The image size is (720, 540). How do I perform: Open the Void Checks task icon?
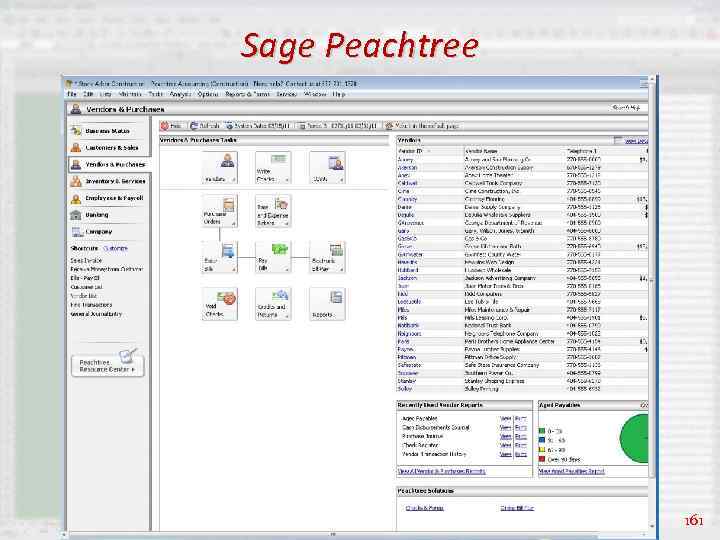[219, 304]
